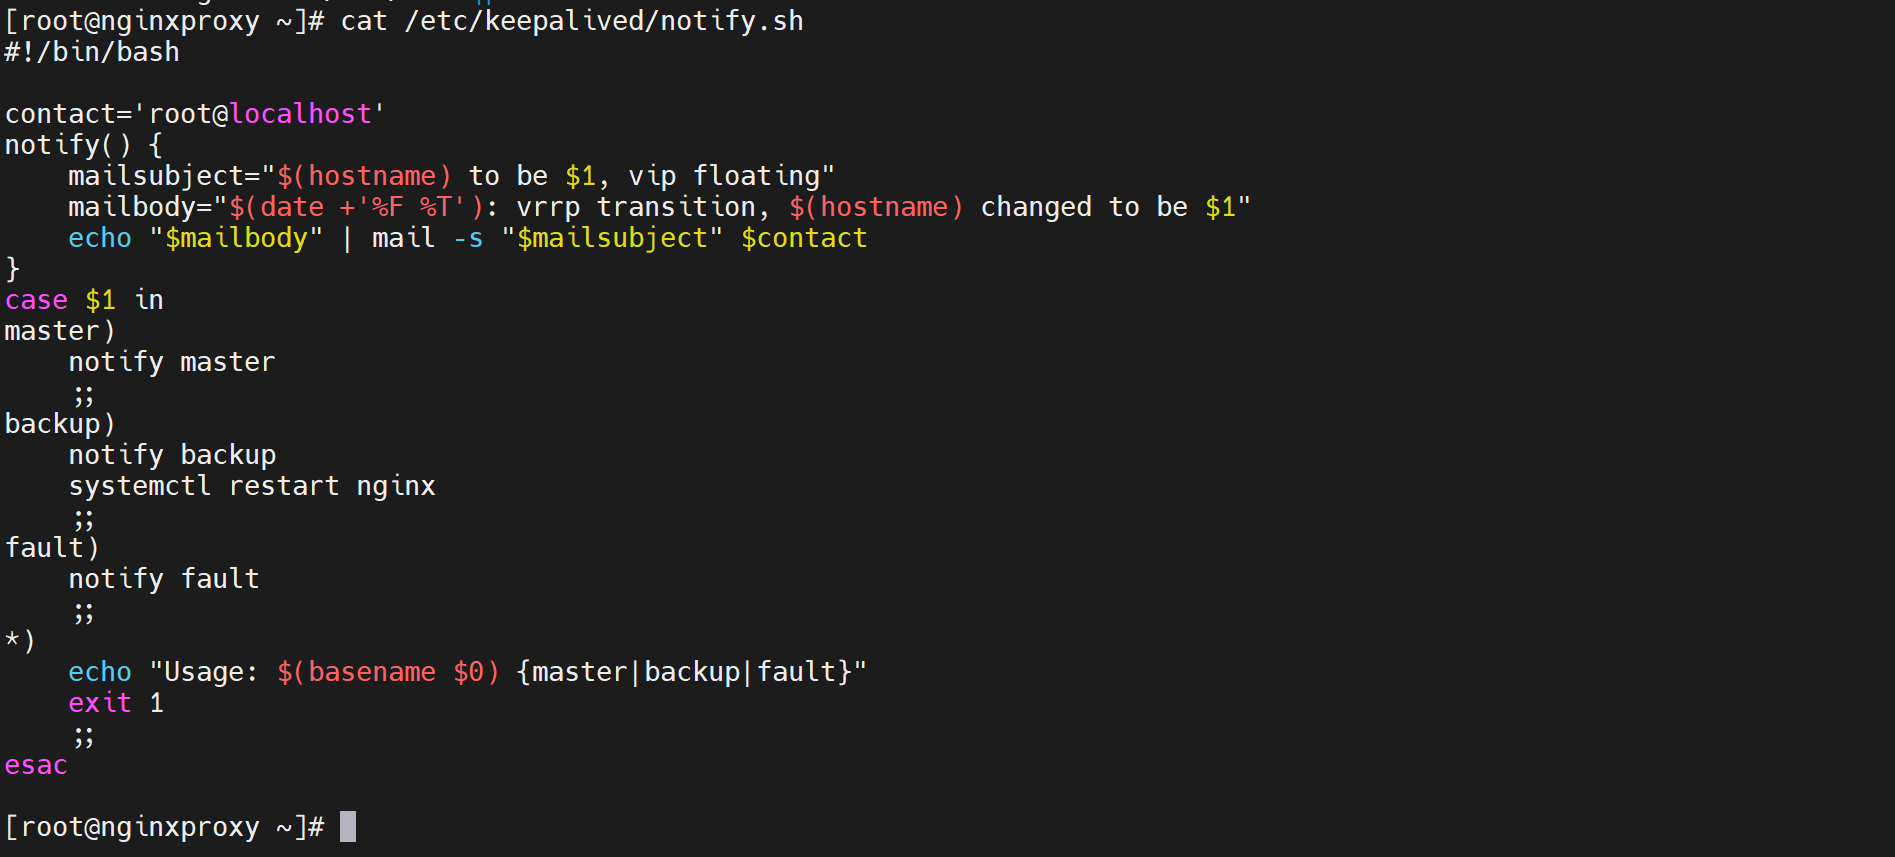Click the 'mail -s' command text
The height and width of the screenshot is (857, 1895).
click(x=427, y=238)
